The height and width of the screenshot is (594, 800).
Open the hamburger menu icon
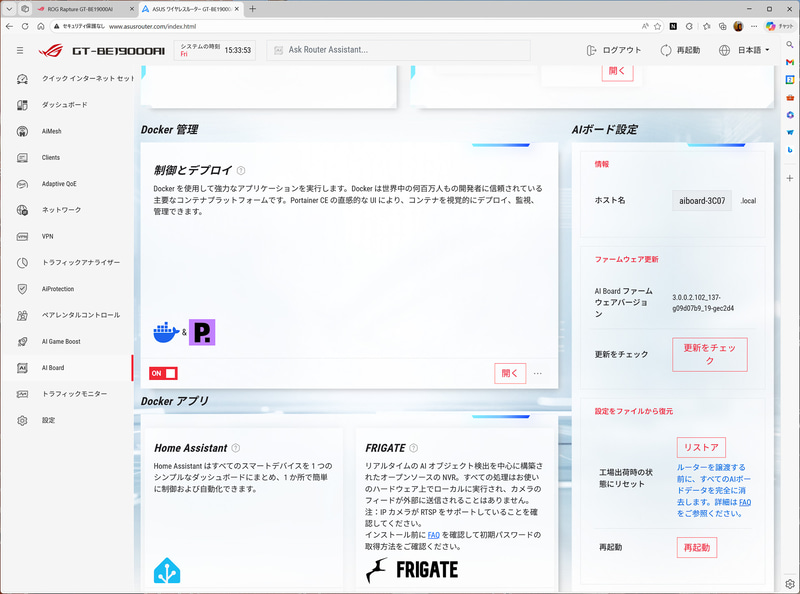coord(20,50)
